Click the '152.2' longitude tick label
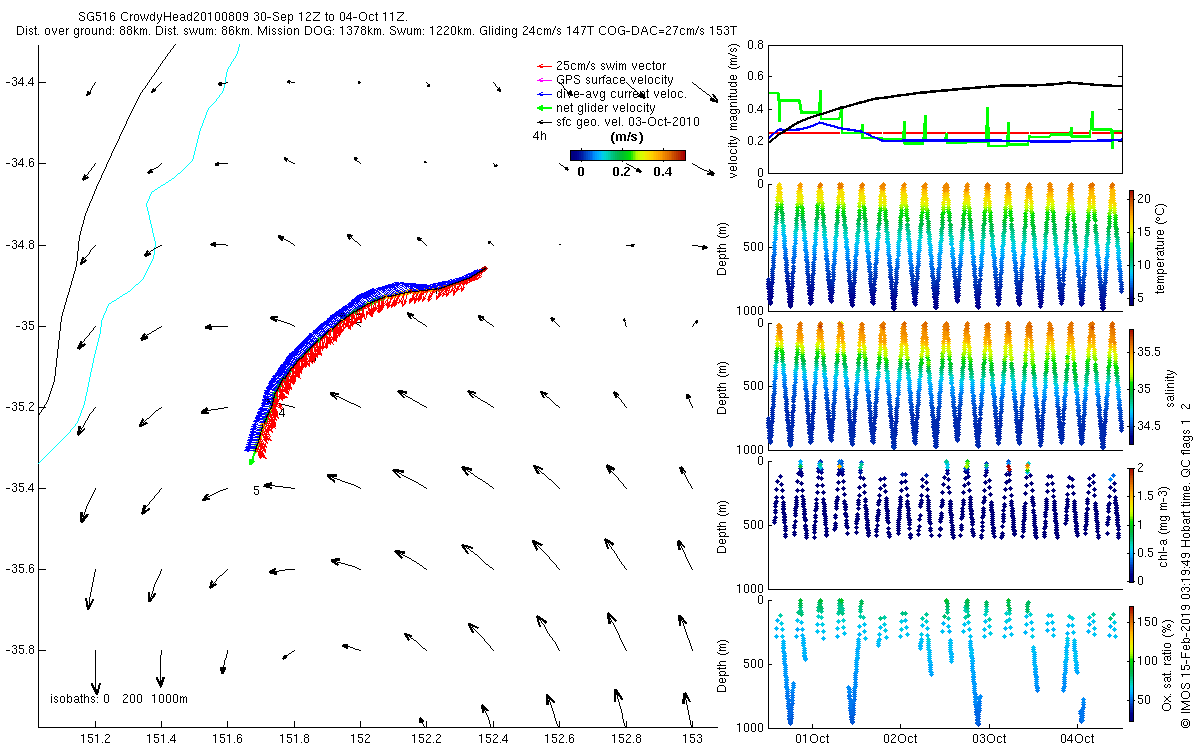Viewport: 1200px width, 750px height. click(x=427, y=739)
